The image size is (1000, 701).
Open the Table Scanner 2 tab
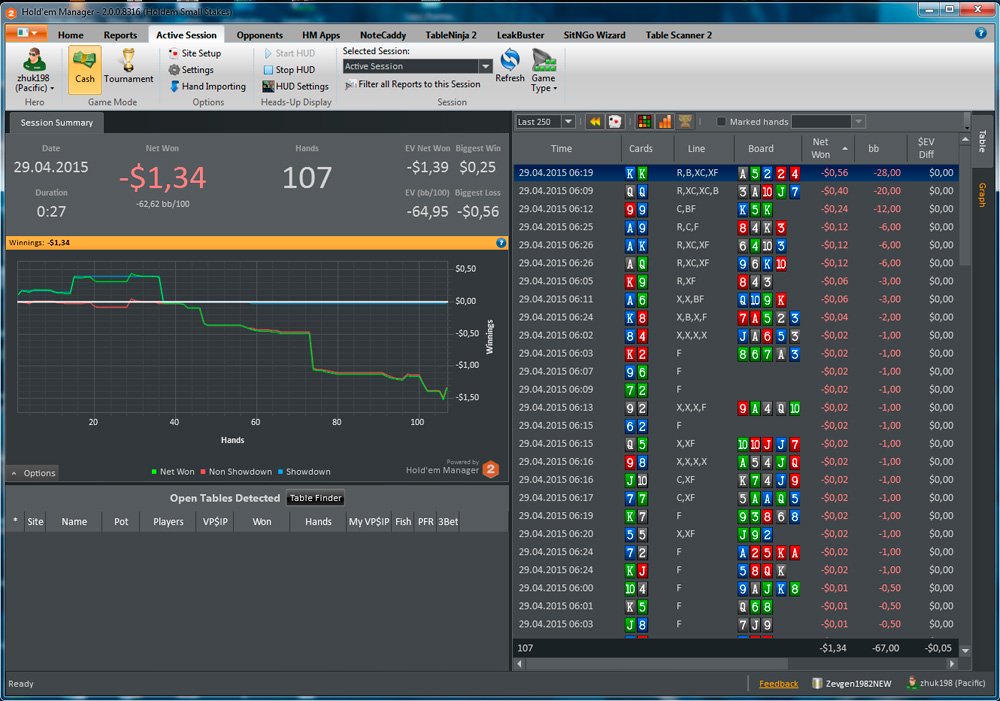click(679, 35)
